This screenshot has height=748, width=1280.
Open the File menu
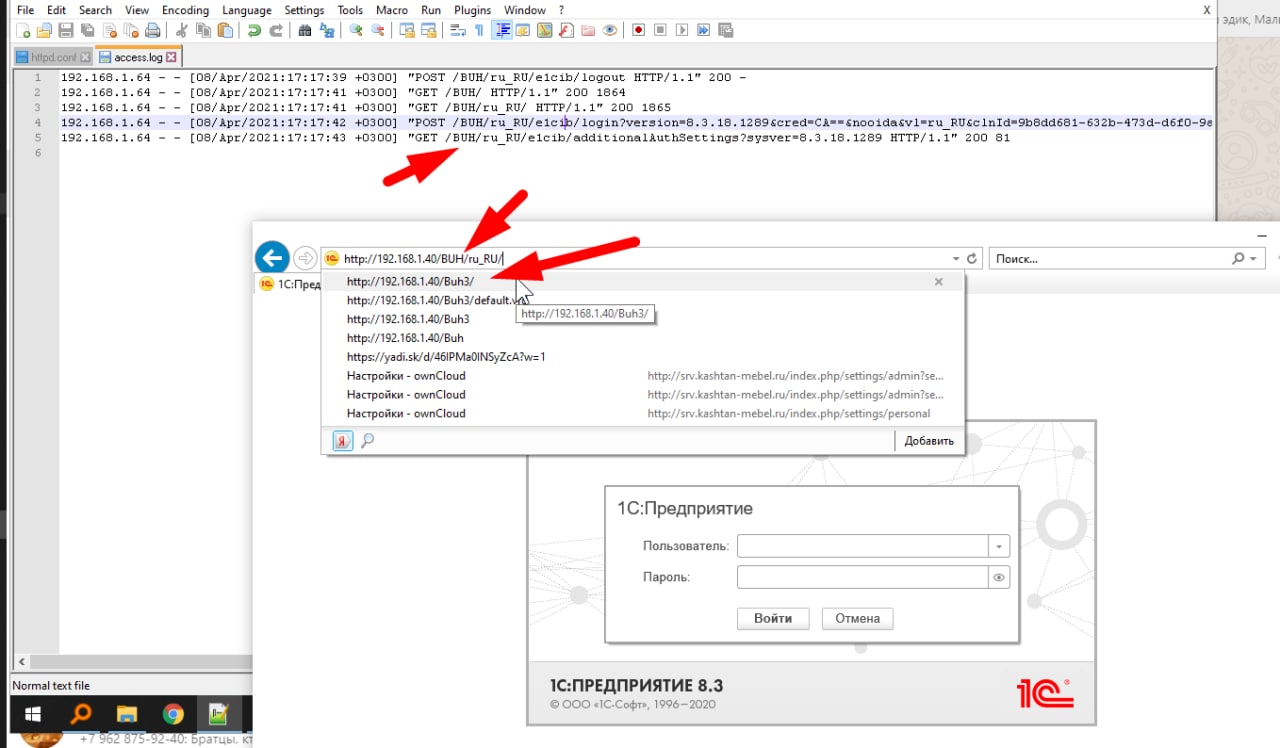(25, 10)
